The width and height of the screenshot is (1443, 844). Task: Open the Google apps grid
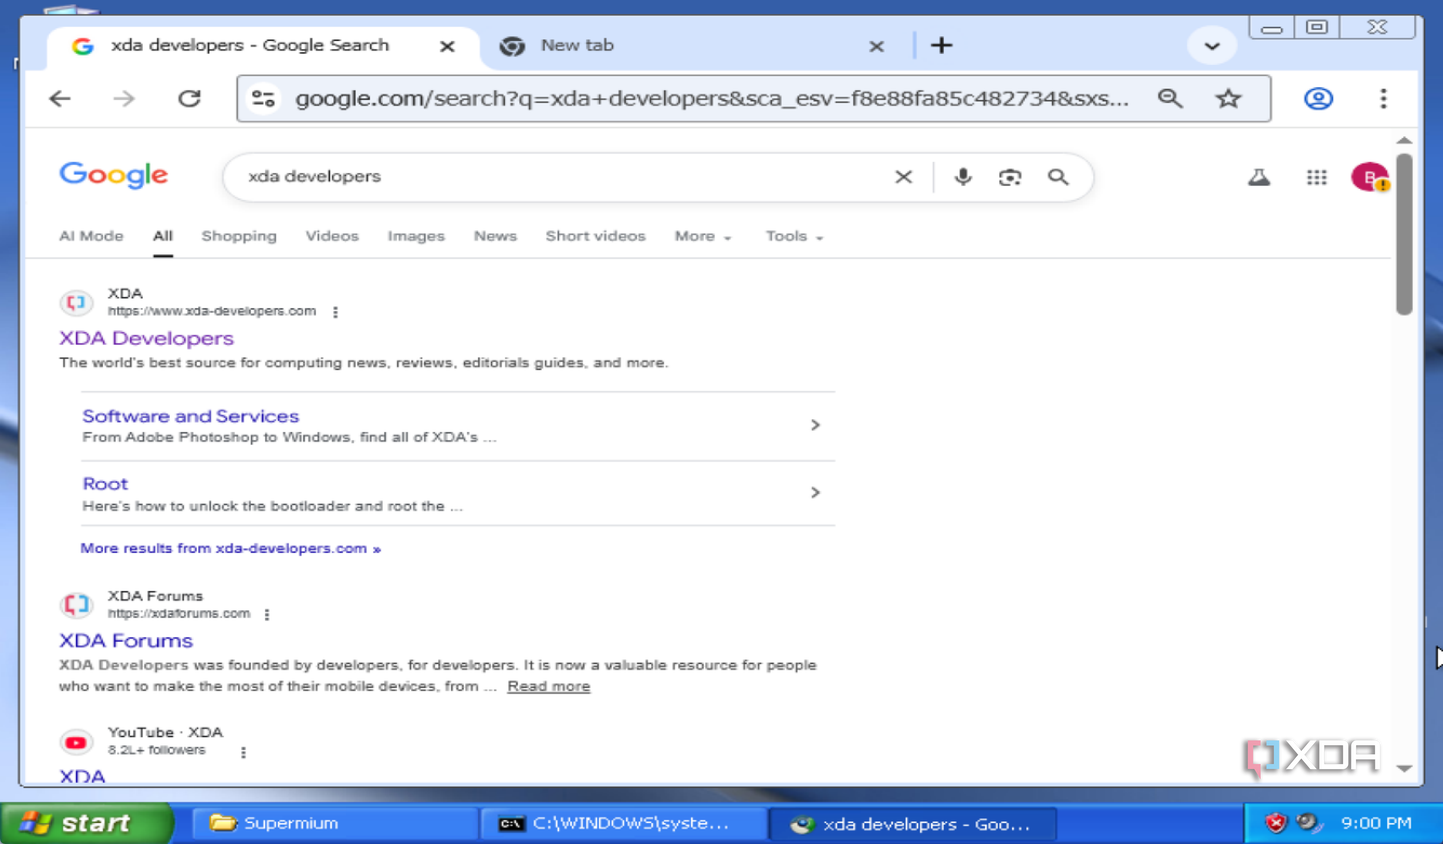[x=1316, y=177]
